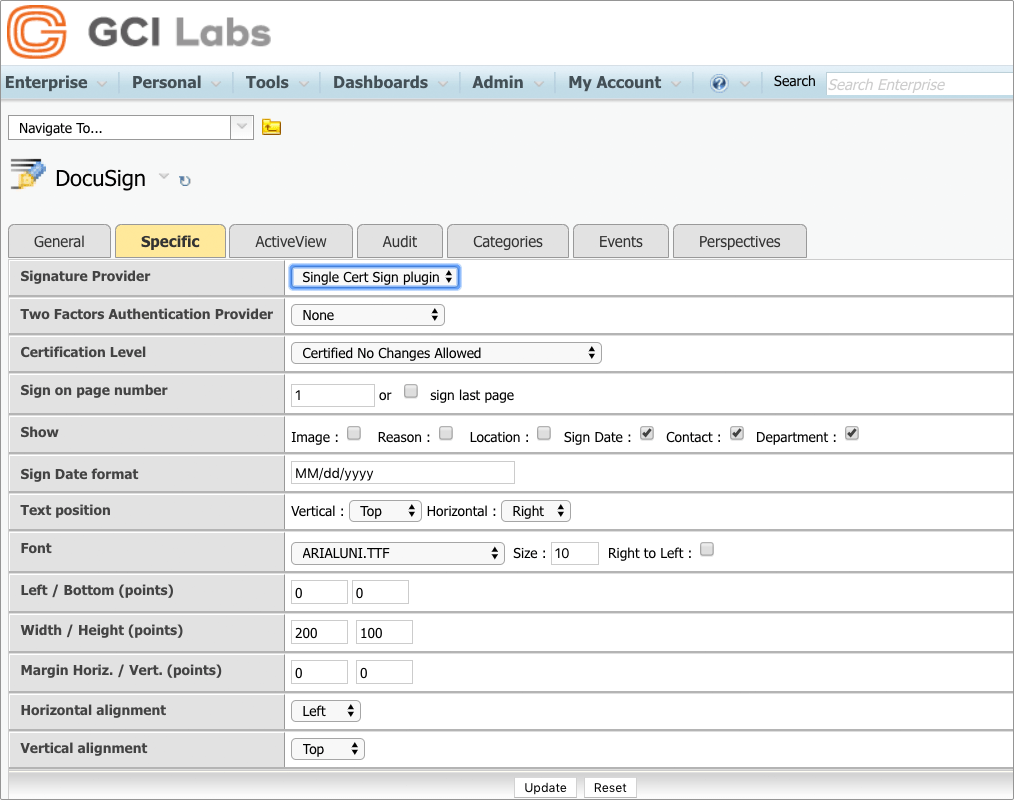
Task: Enable the Location show checkbox
Action: 544,433
